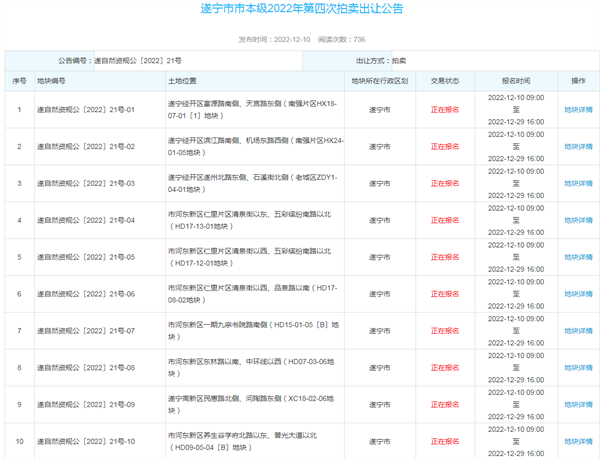Click parcel number 遂自然资规公〔2022〕21号-01

[86, 110]
